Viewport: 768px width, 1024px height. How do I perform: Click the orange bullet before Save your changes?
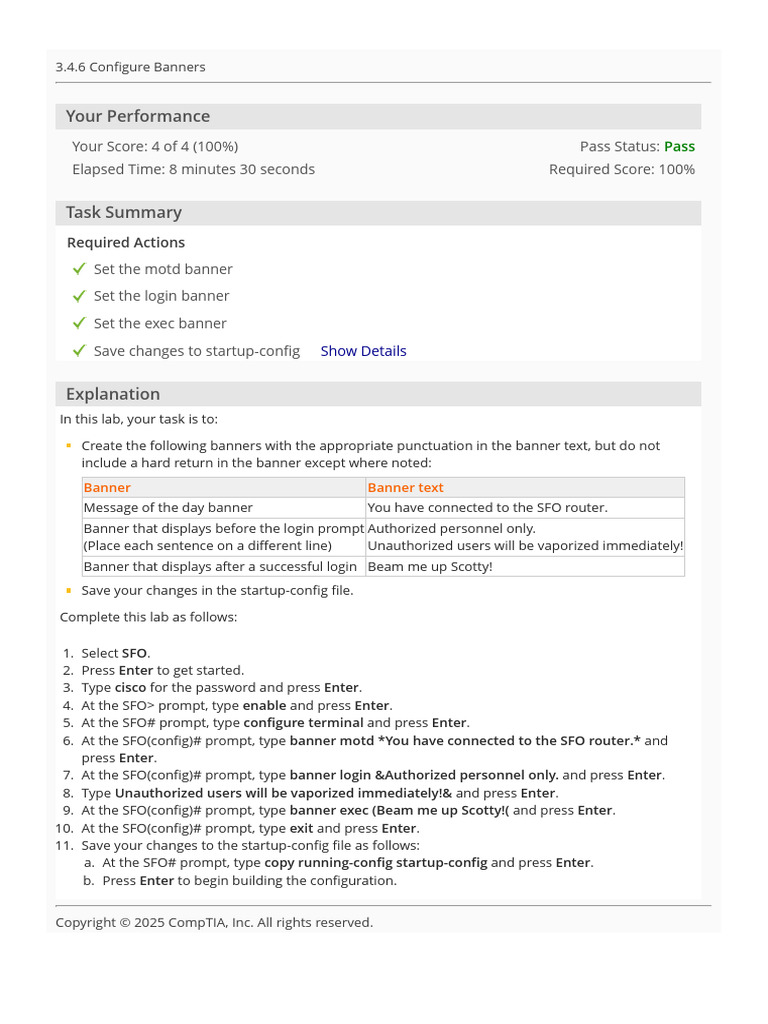tap(68, 590)
